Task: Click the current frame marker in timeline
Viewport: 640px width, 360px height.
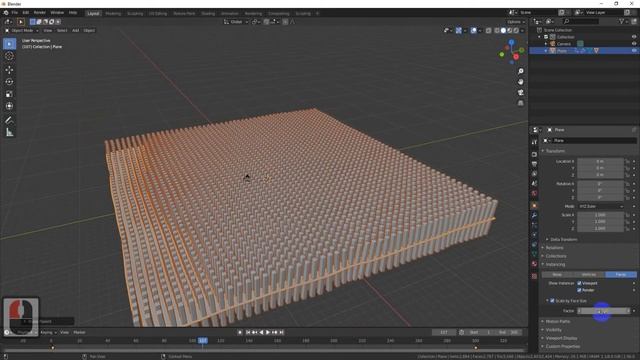Action: tap(203, 340)
